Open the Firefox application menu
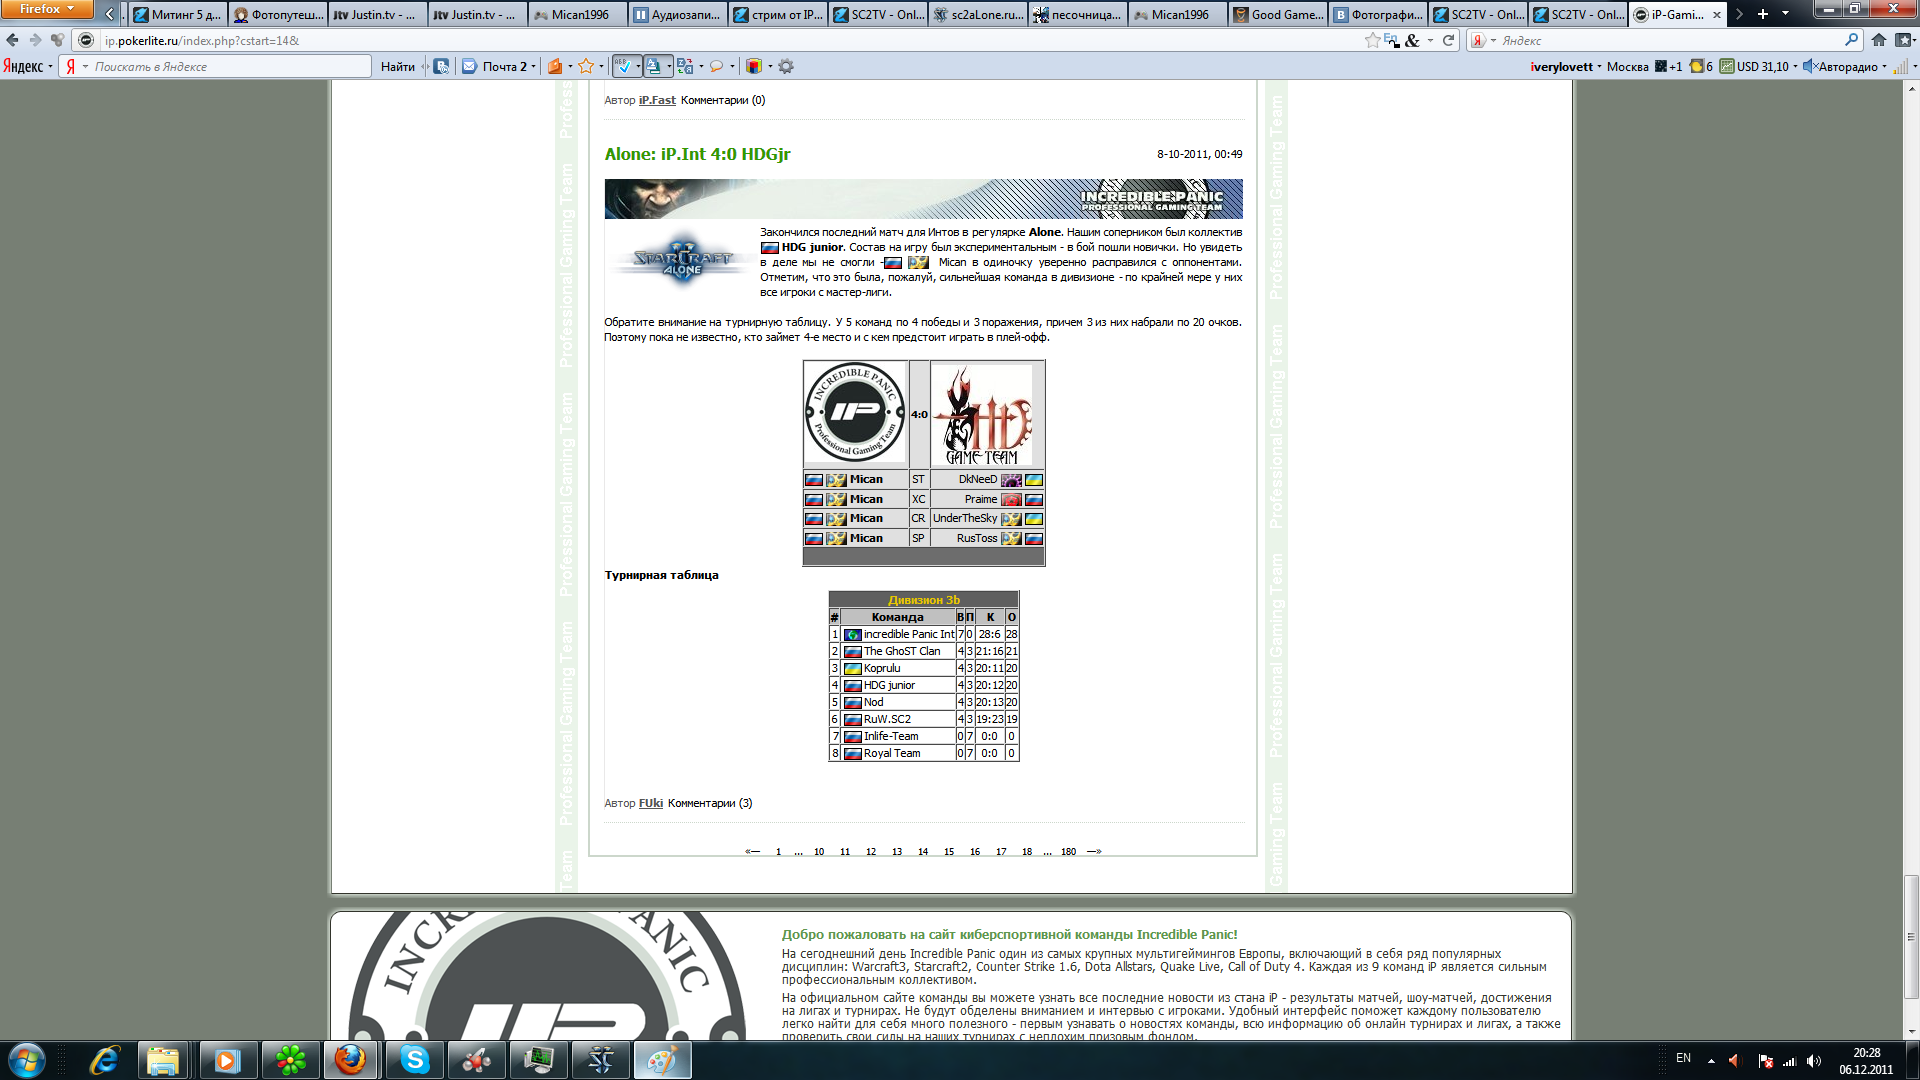This screenshot has width=1920, height=1080. point(47,9)
